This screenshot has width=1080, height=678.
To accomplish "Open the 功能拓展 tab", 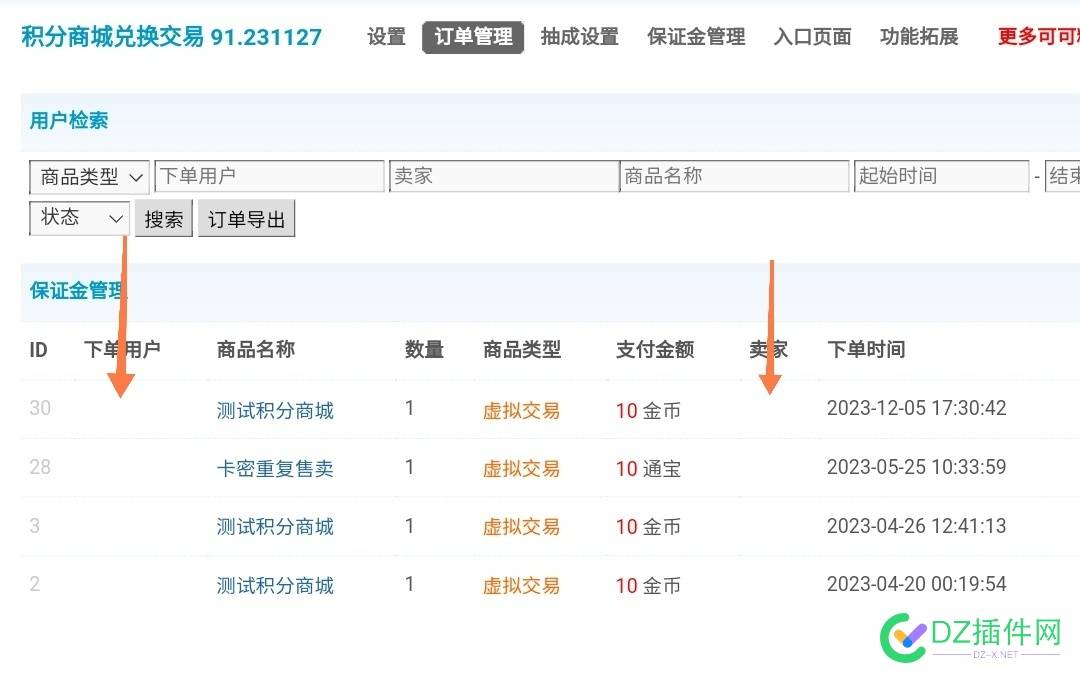I will 918,36.
